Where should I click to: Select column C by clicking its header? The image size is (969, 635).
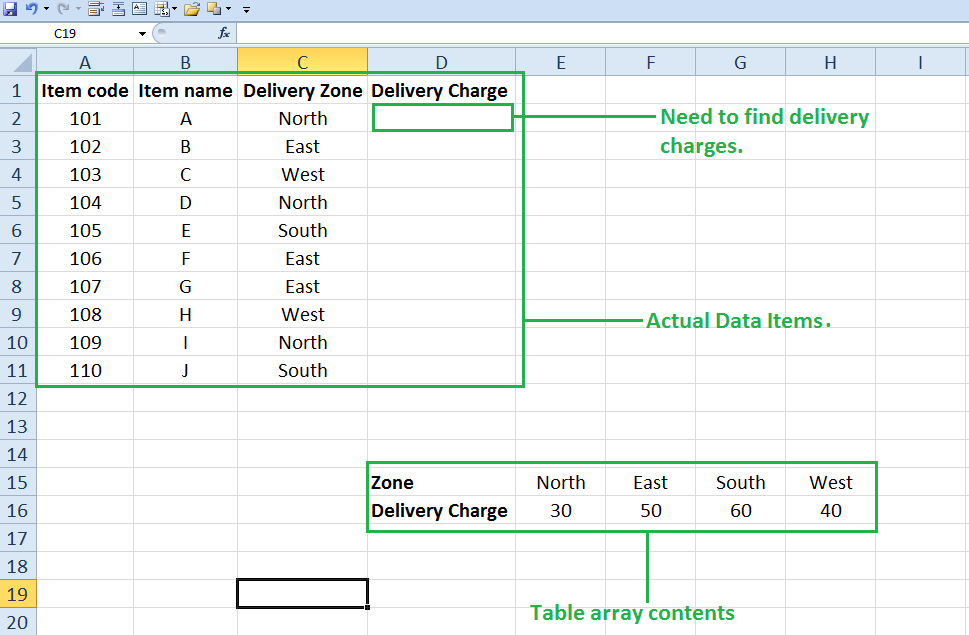[302, 60]
